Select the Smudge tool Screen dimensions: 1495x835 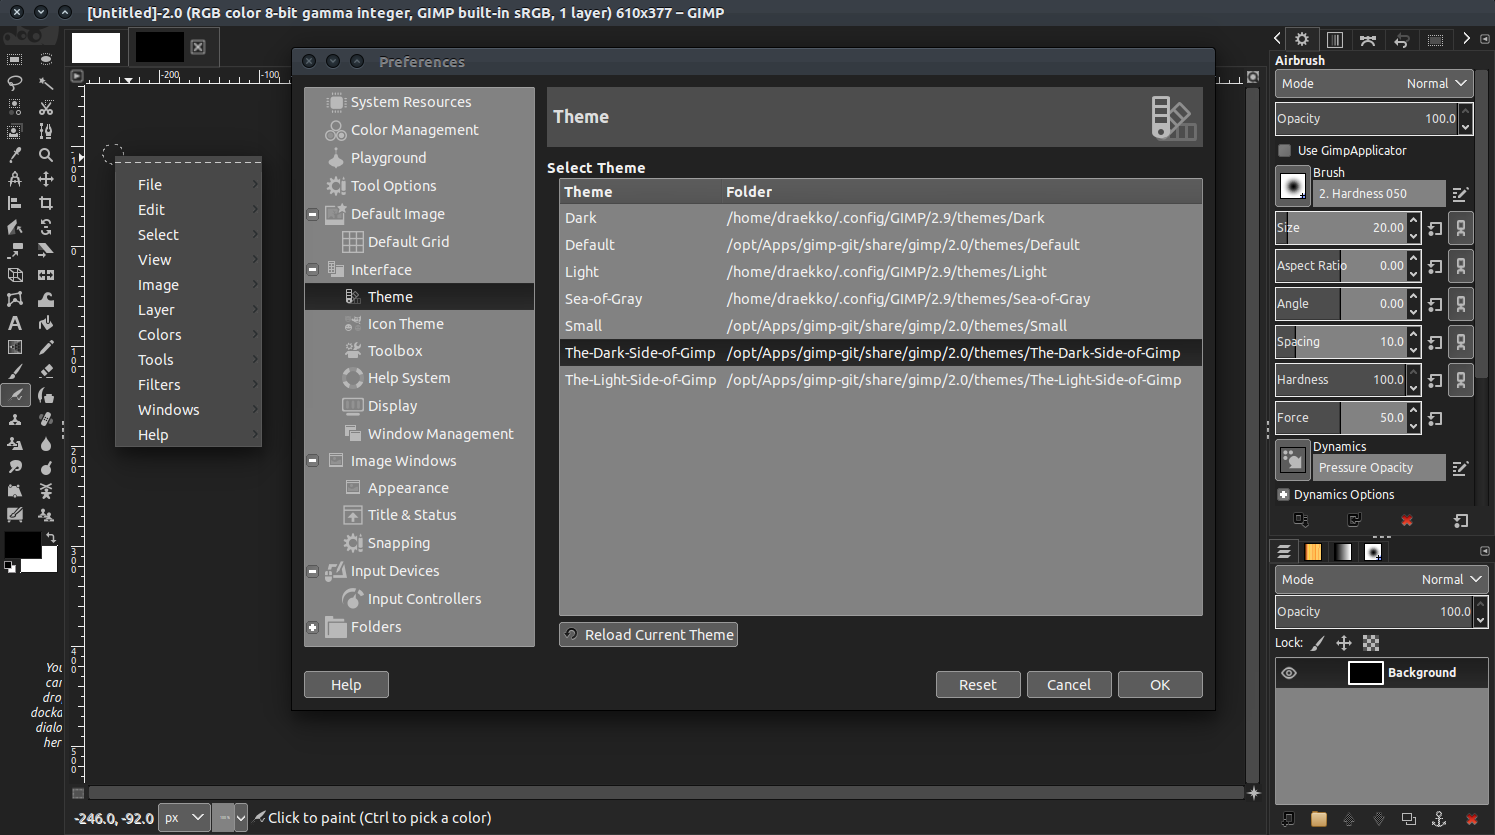tap(15, 467)
